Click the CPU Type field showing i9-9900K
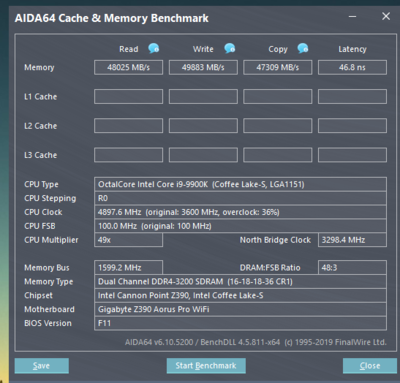 [240, 184]
